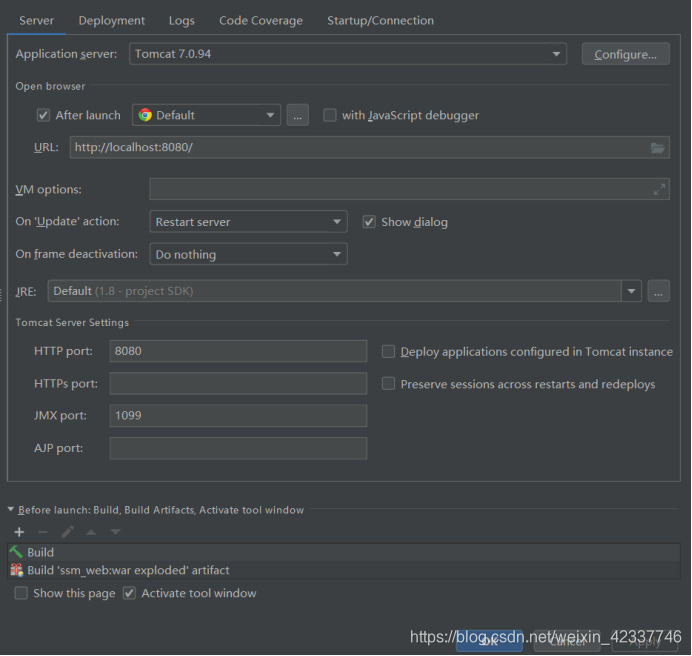Click the URL input field
Image resolution: width=692 pixels, height=656 pixels.
click(369, 147)
